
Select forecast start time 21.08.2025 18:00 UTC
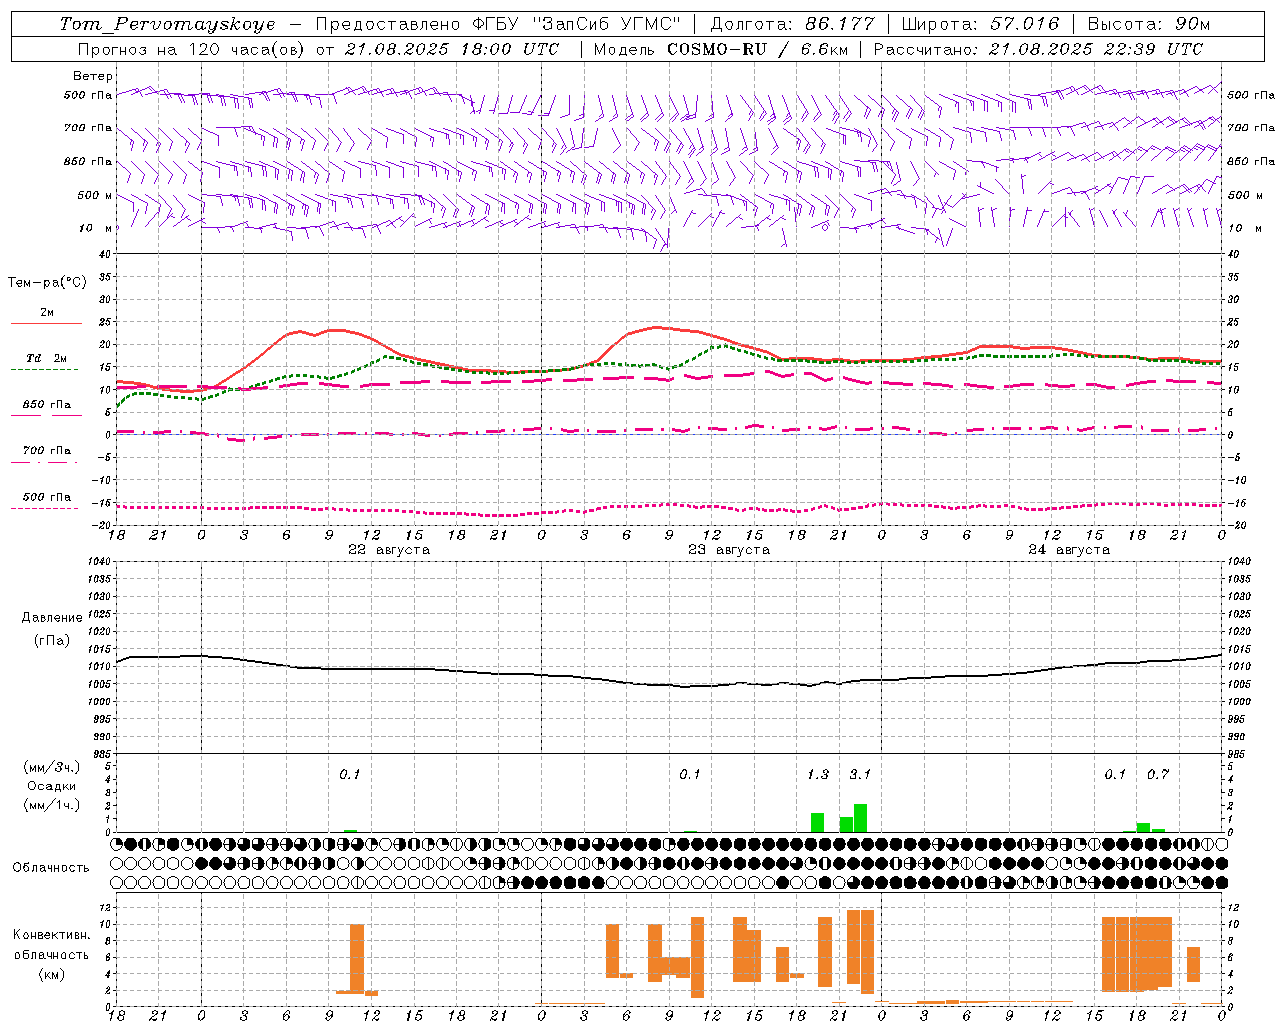coord(451,49)
